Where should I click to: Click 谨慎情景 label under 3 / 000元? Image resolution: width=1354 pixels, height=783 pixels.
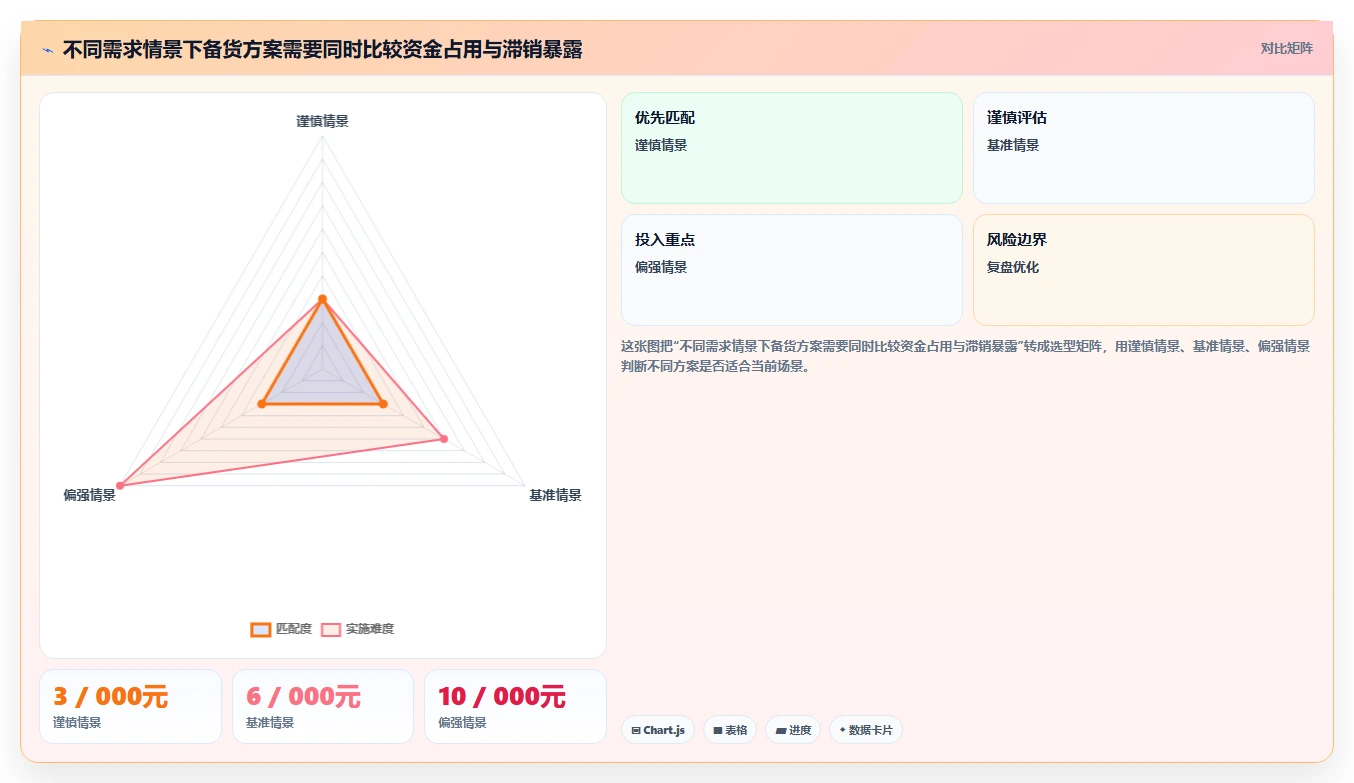(77, 722)
